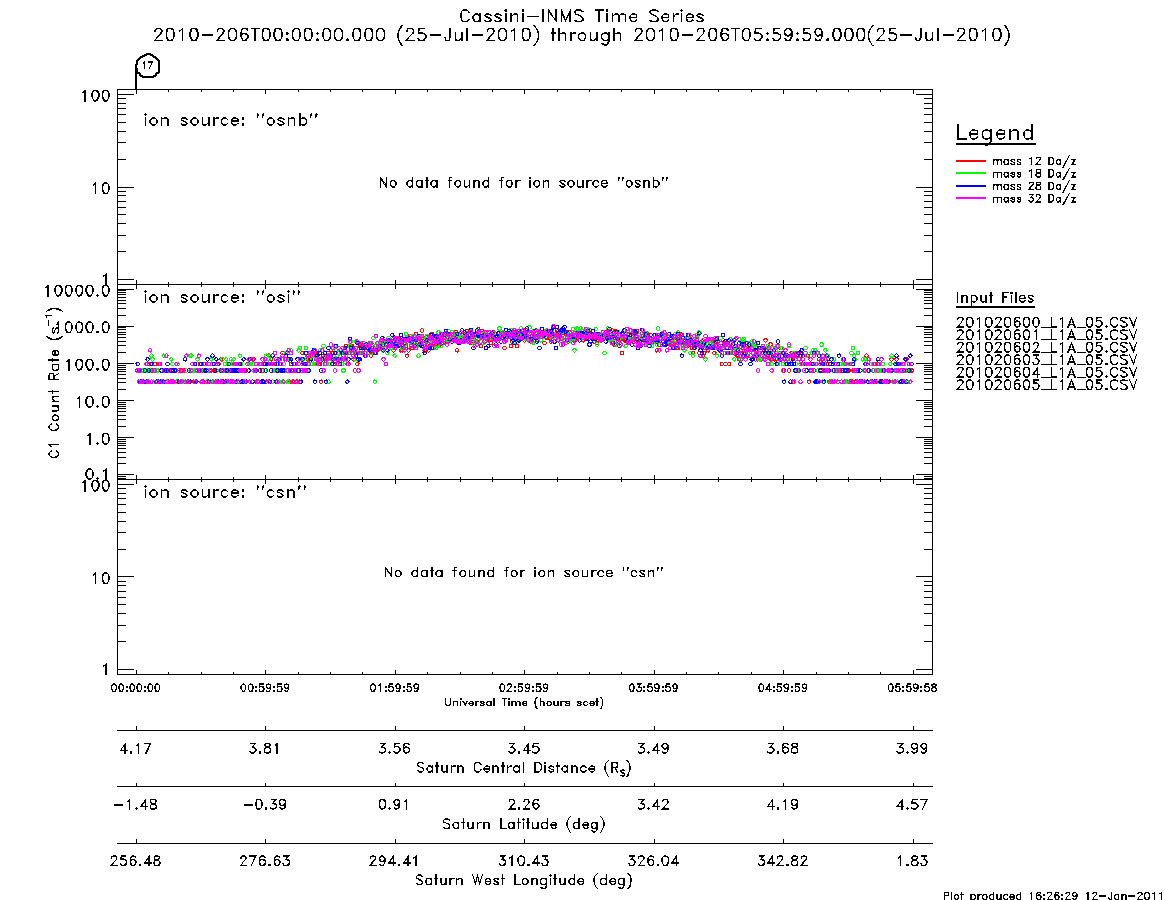
Task: Click the ion source "osnb" panel label
Action: pos(231,120)
